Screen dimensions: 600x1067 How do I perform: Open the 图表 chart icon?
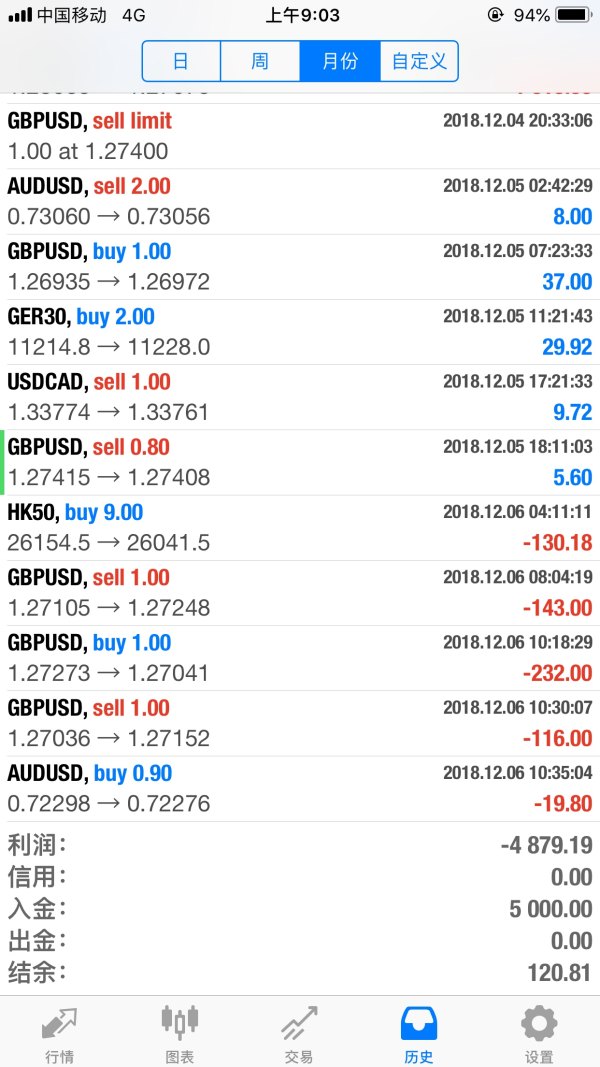coord(179,1024)
